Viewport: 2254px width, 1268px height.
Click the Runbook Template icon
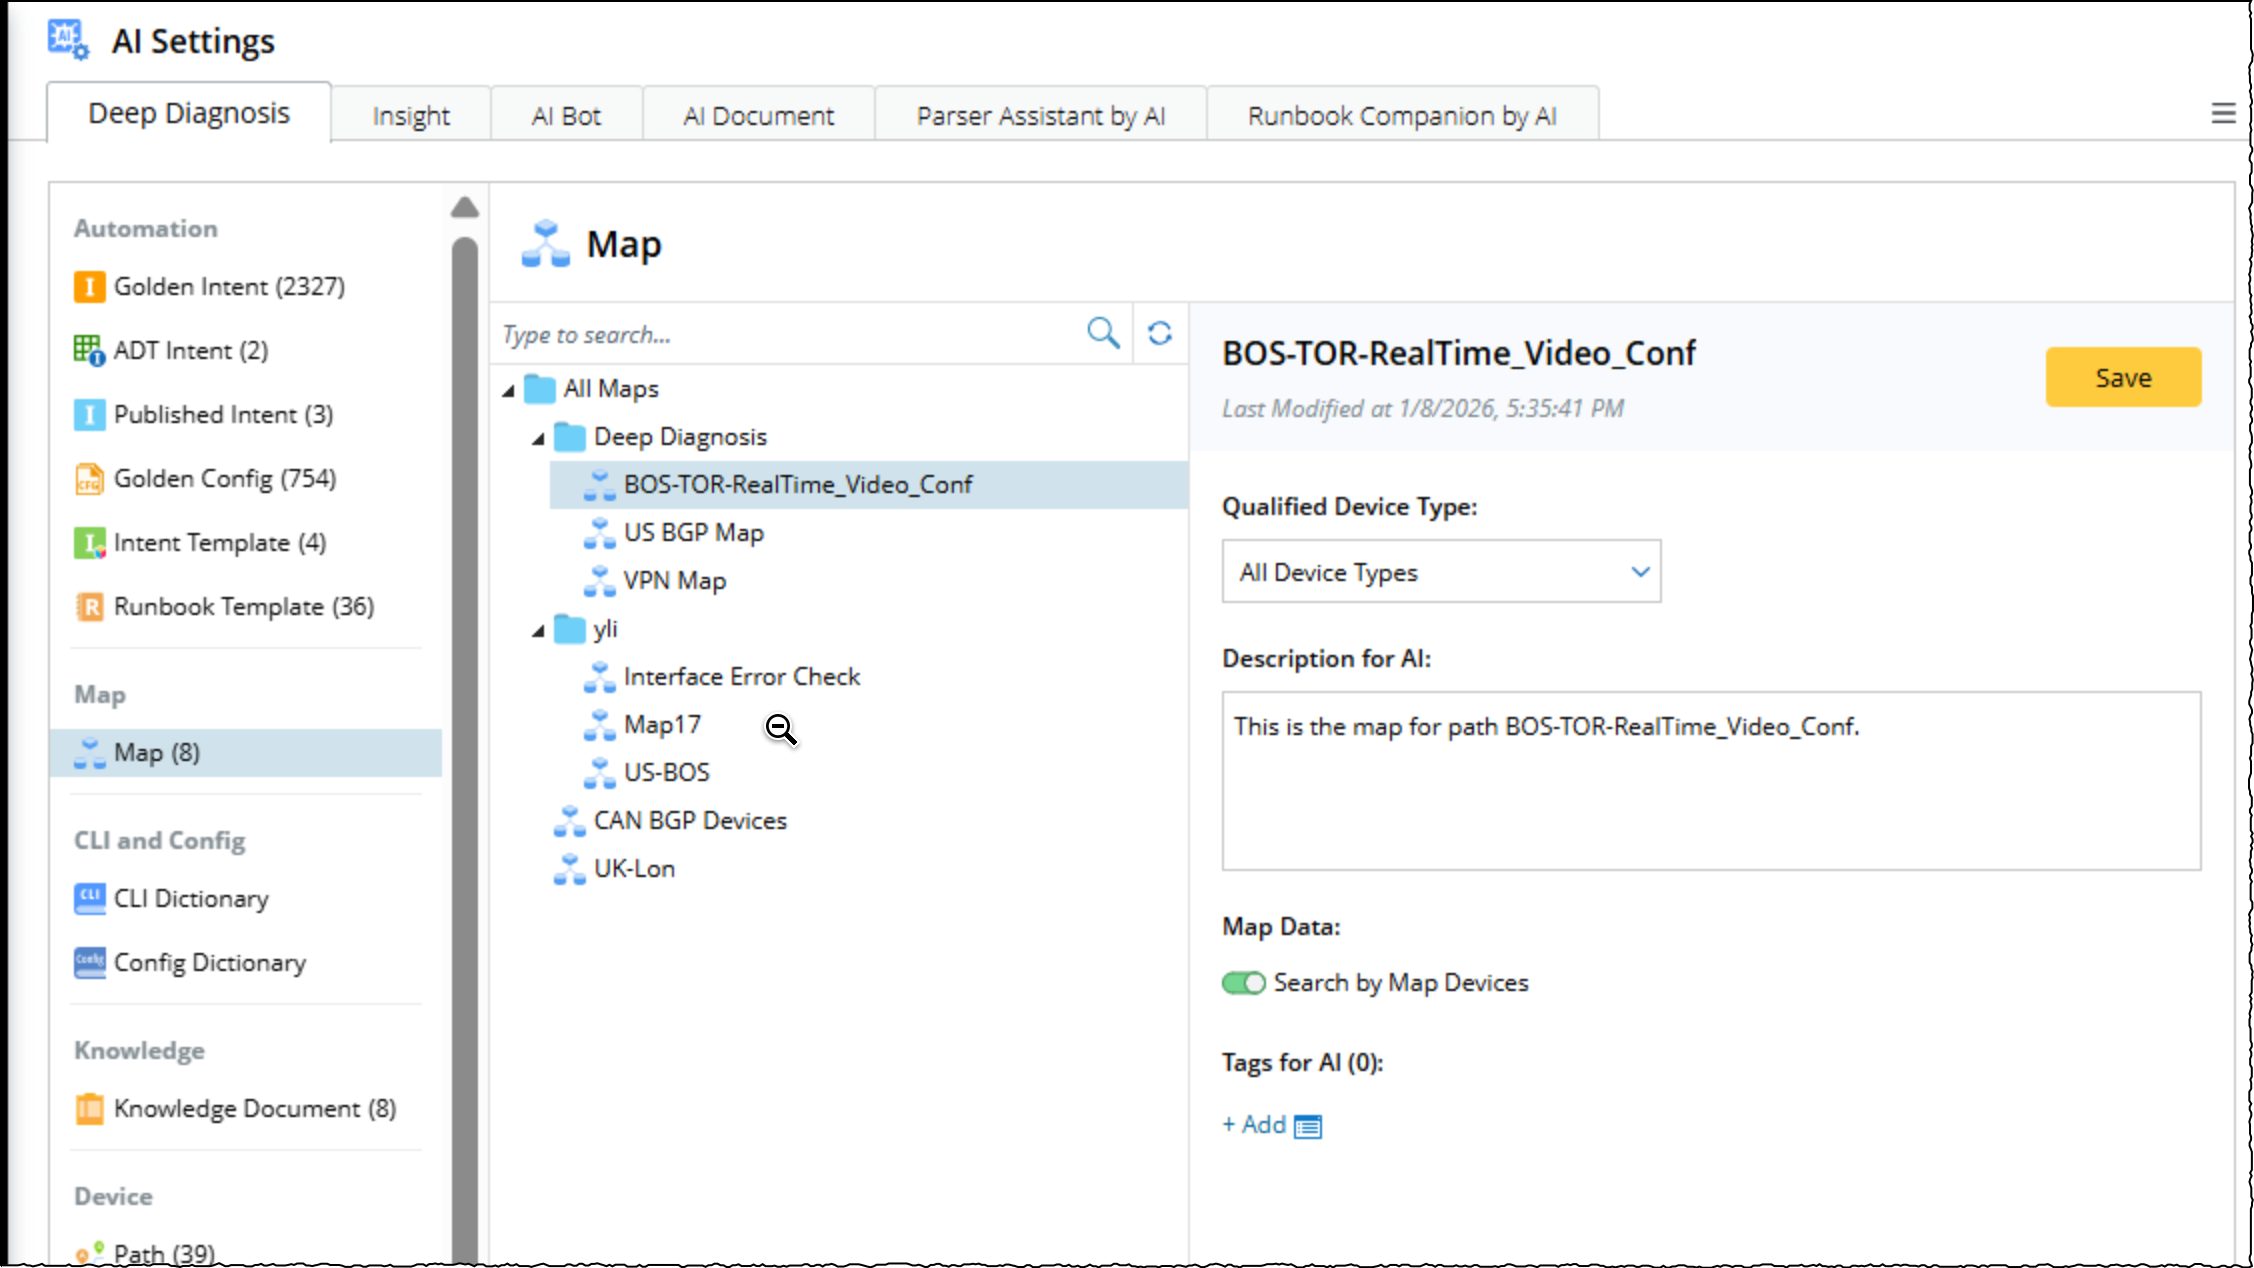(89, 607)
